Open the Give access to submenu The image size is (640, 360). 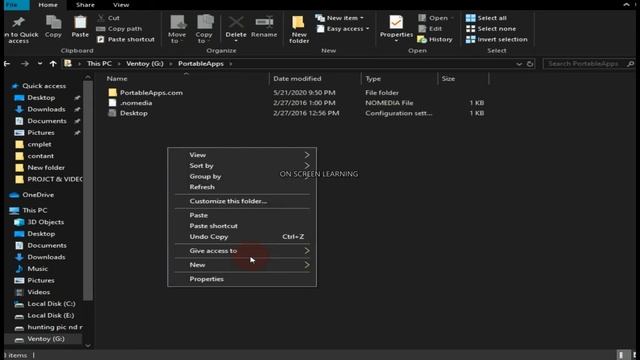[242, 251]
